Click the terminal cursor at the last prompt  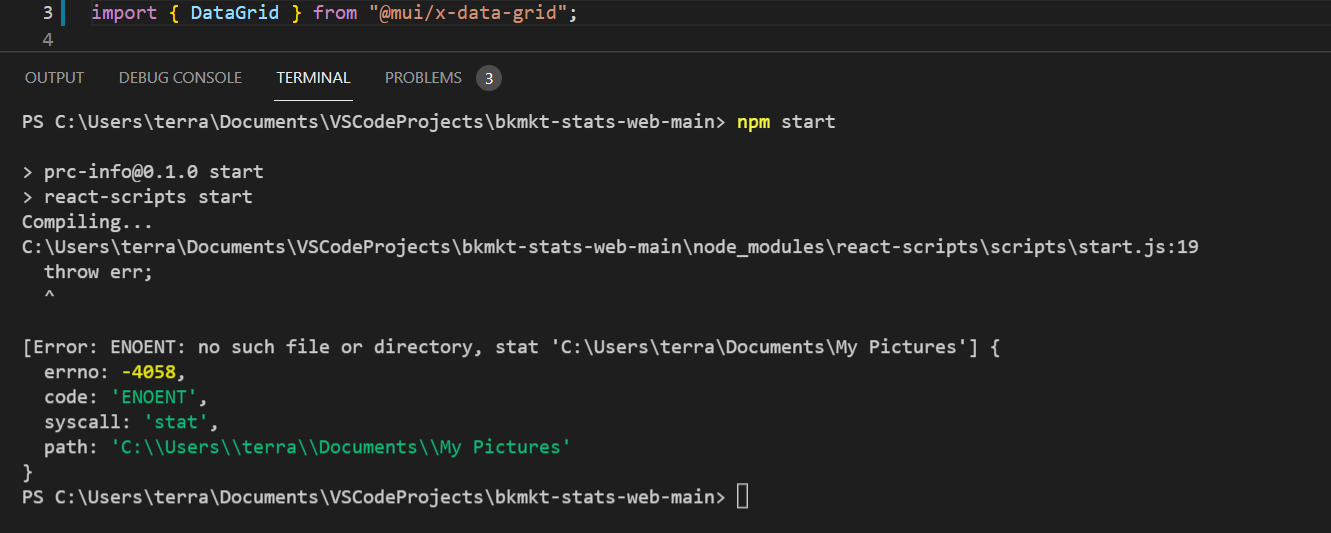click(742, 496)
